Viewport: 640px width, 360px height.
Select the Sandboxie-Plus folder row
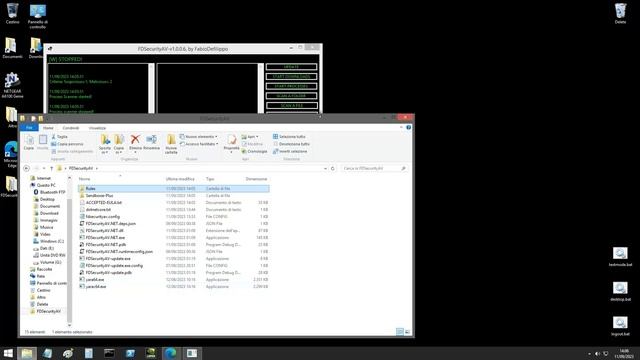(173, 196)
